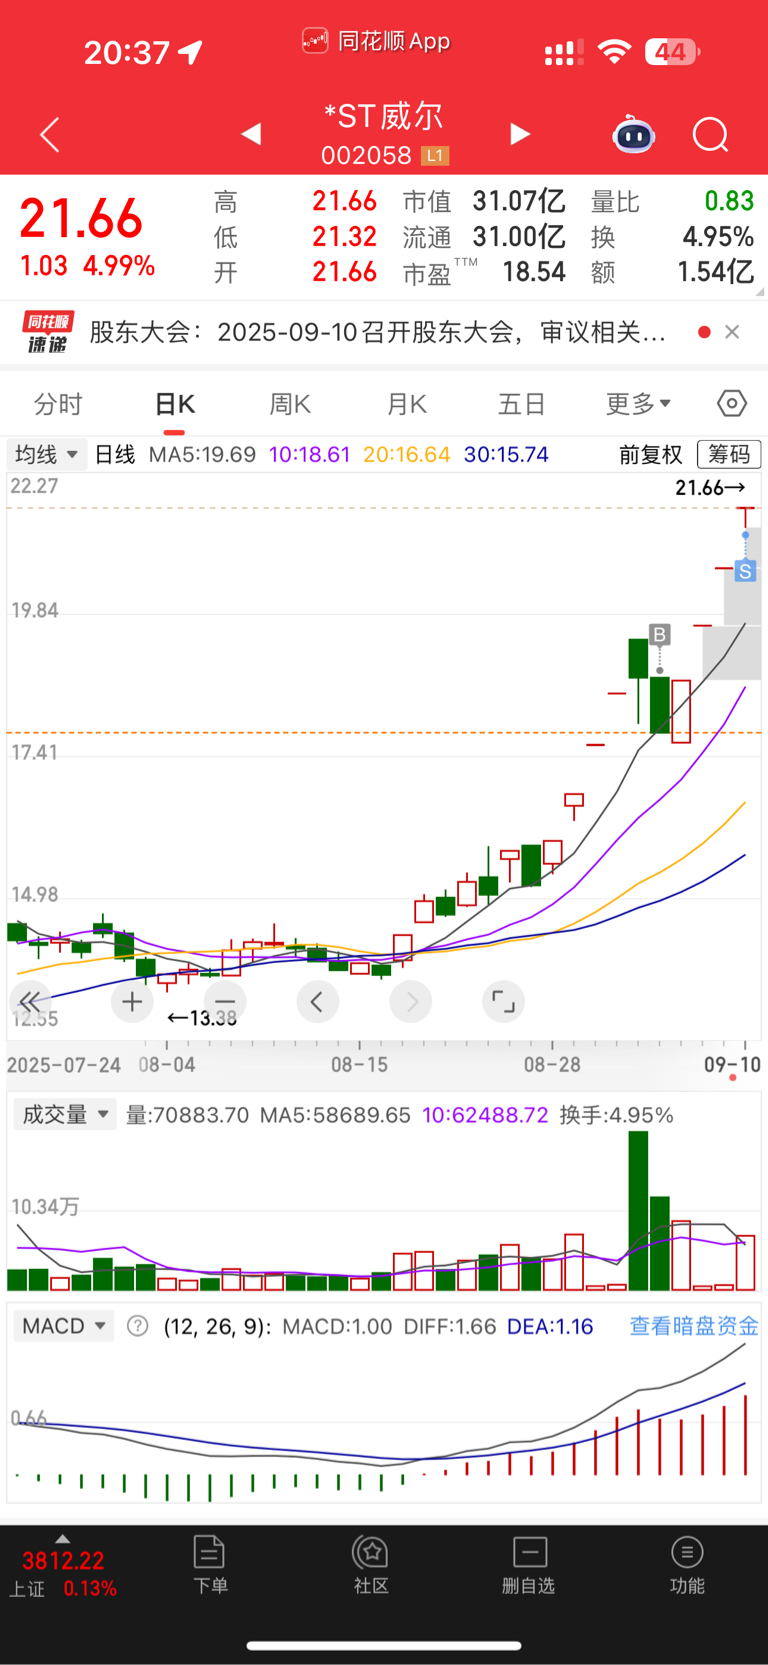Screen dimensions: 768x1665
Task: Switch to 月K monthly tab
Action: tap(406, 404)
